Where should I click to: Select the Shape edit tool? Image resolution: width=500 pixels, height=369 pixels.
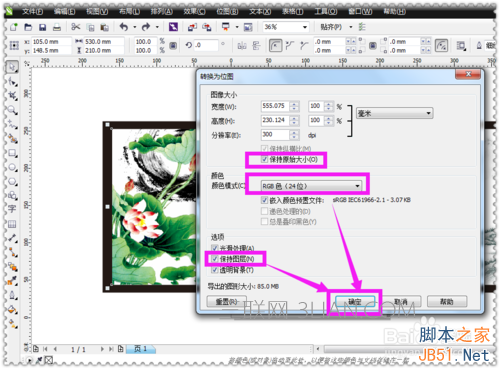pyautogui.click(x=13, y=81)
